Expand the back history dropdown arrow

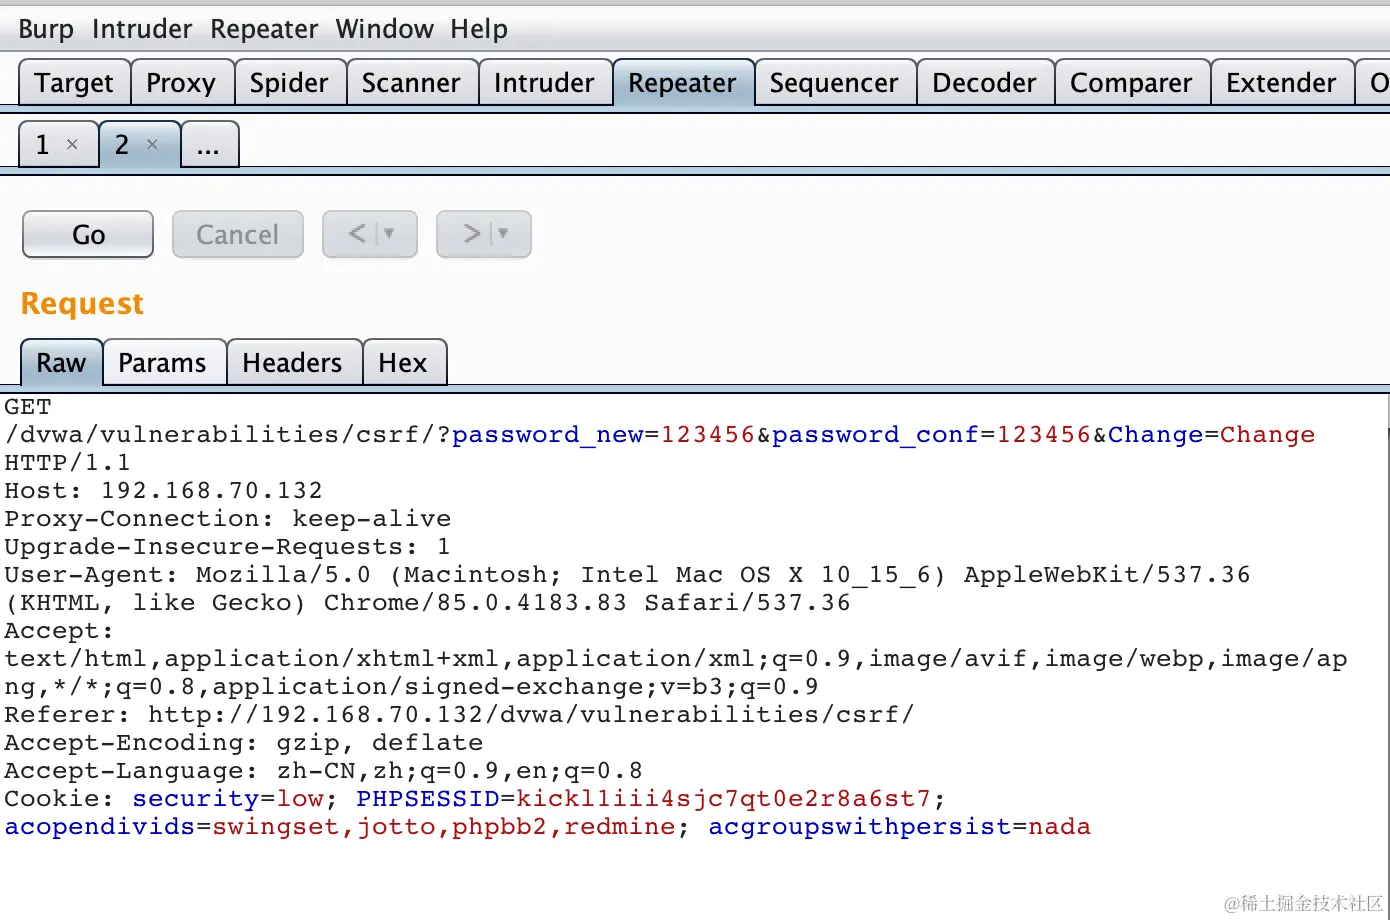click(390, 233)
